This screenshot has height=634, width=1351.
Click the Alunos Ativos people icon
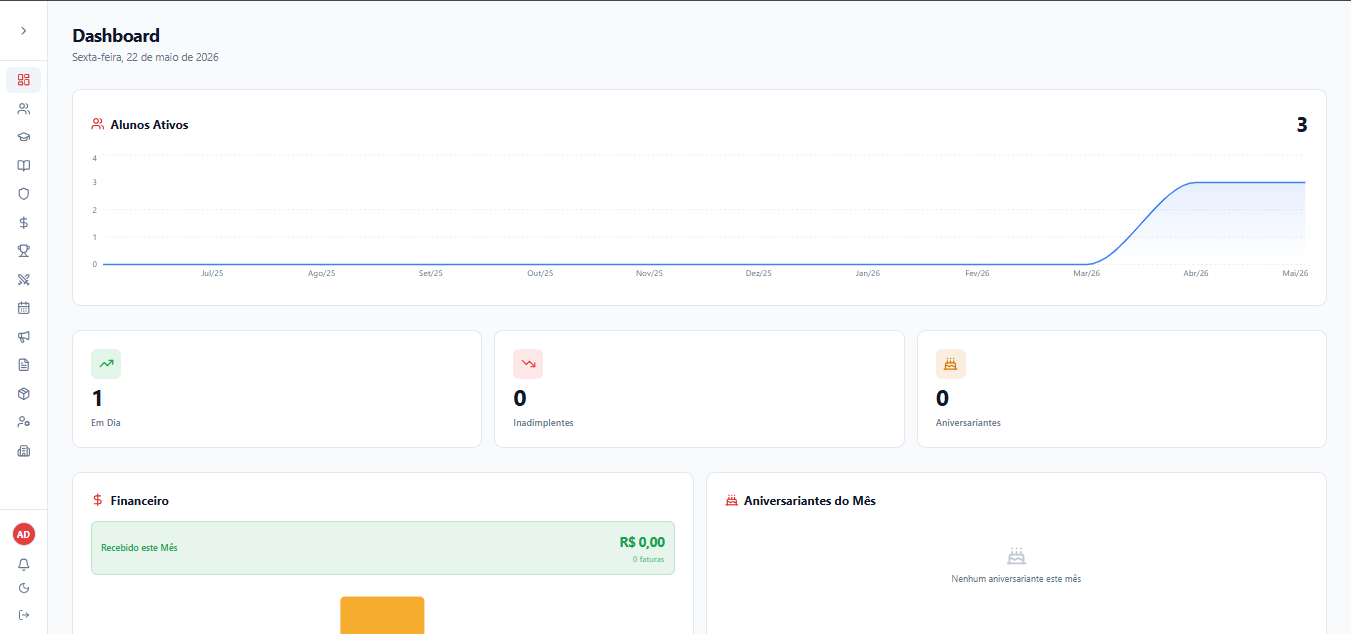point(98,125)
